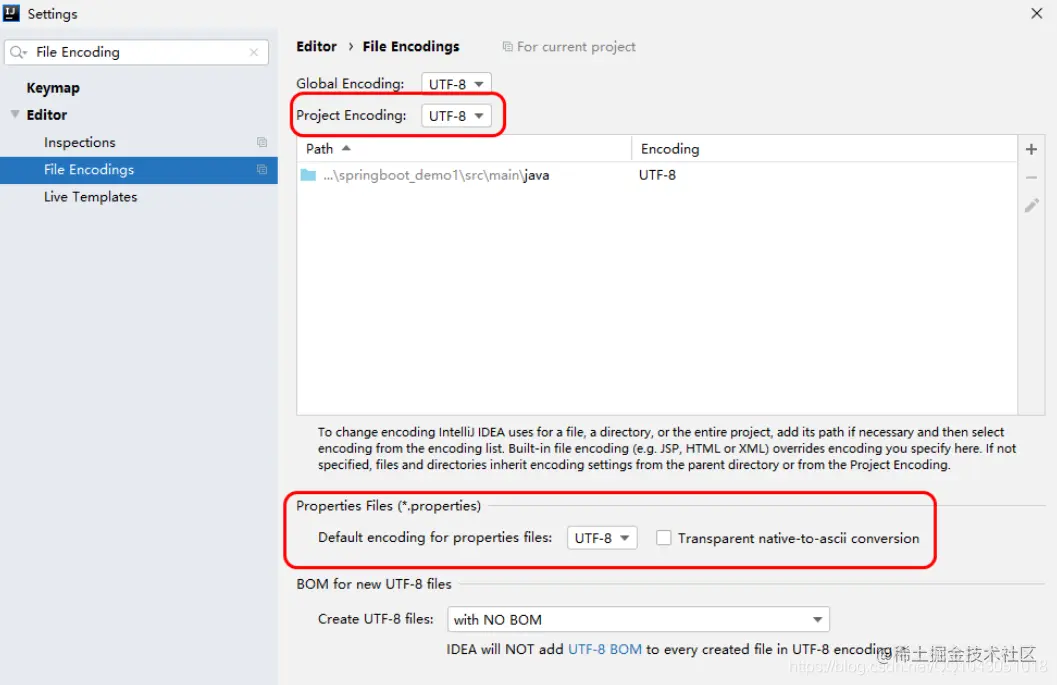Screen dimensions: 1057x685
Task: Select the springboot_demo1 java path row
Action: pos(657,175)
